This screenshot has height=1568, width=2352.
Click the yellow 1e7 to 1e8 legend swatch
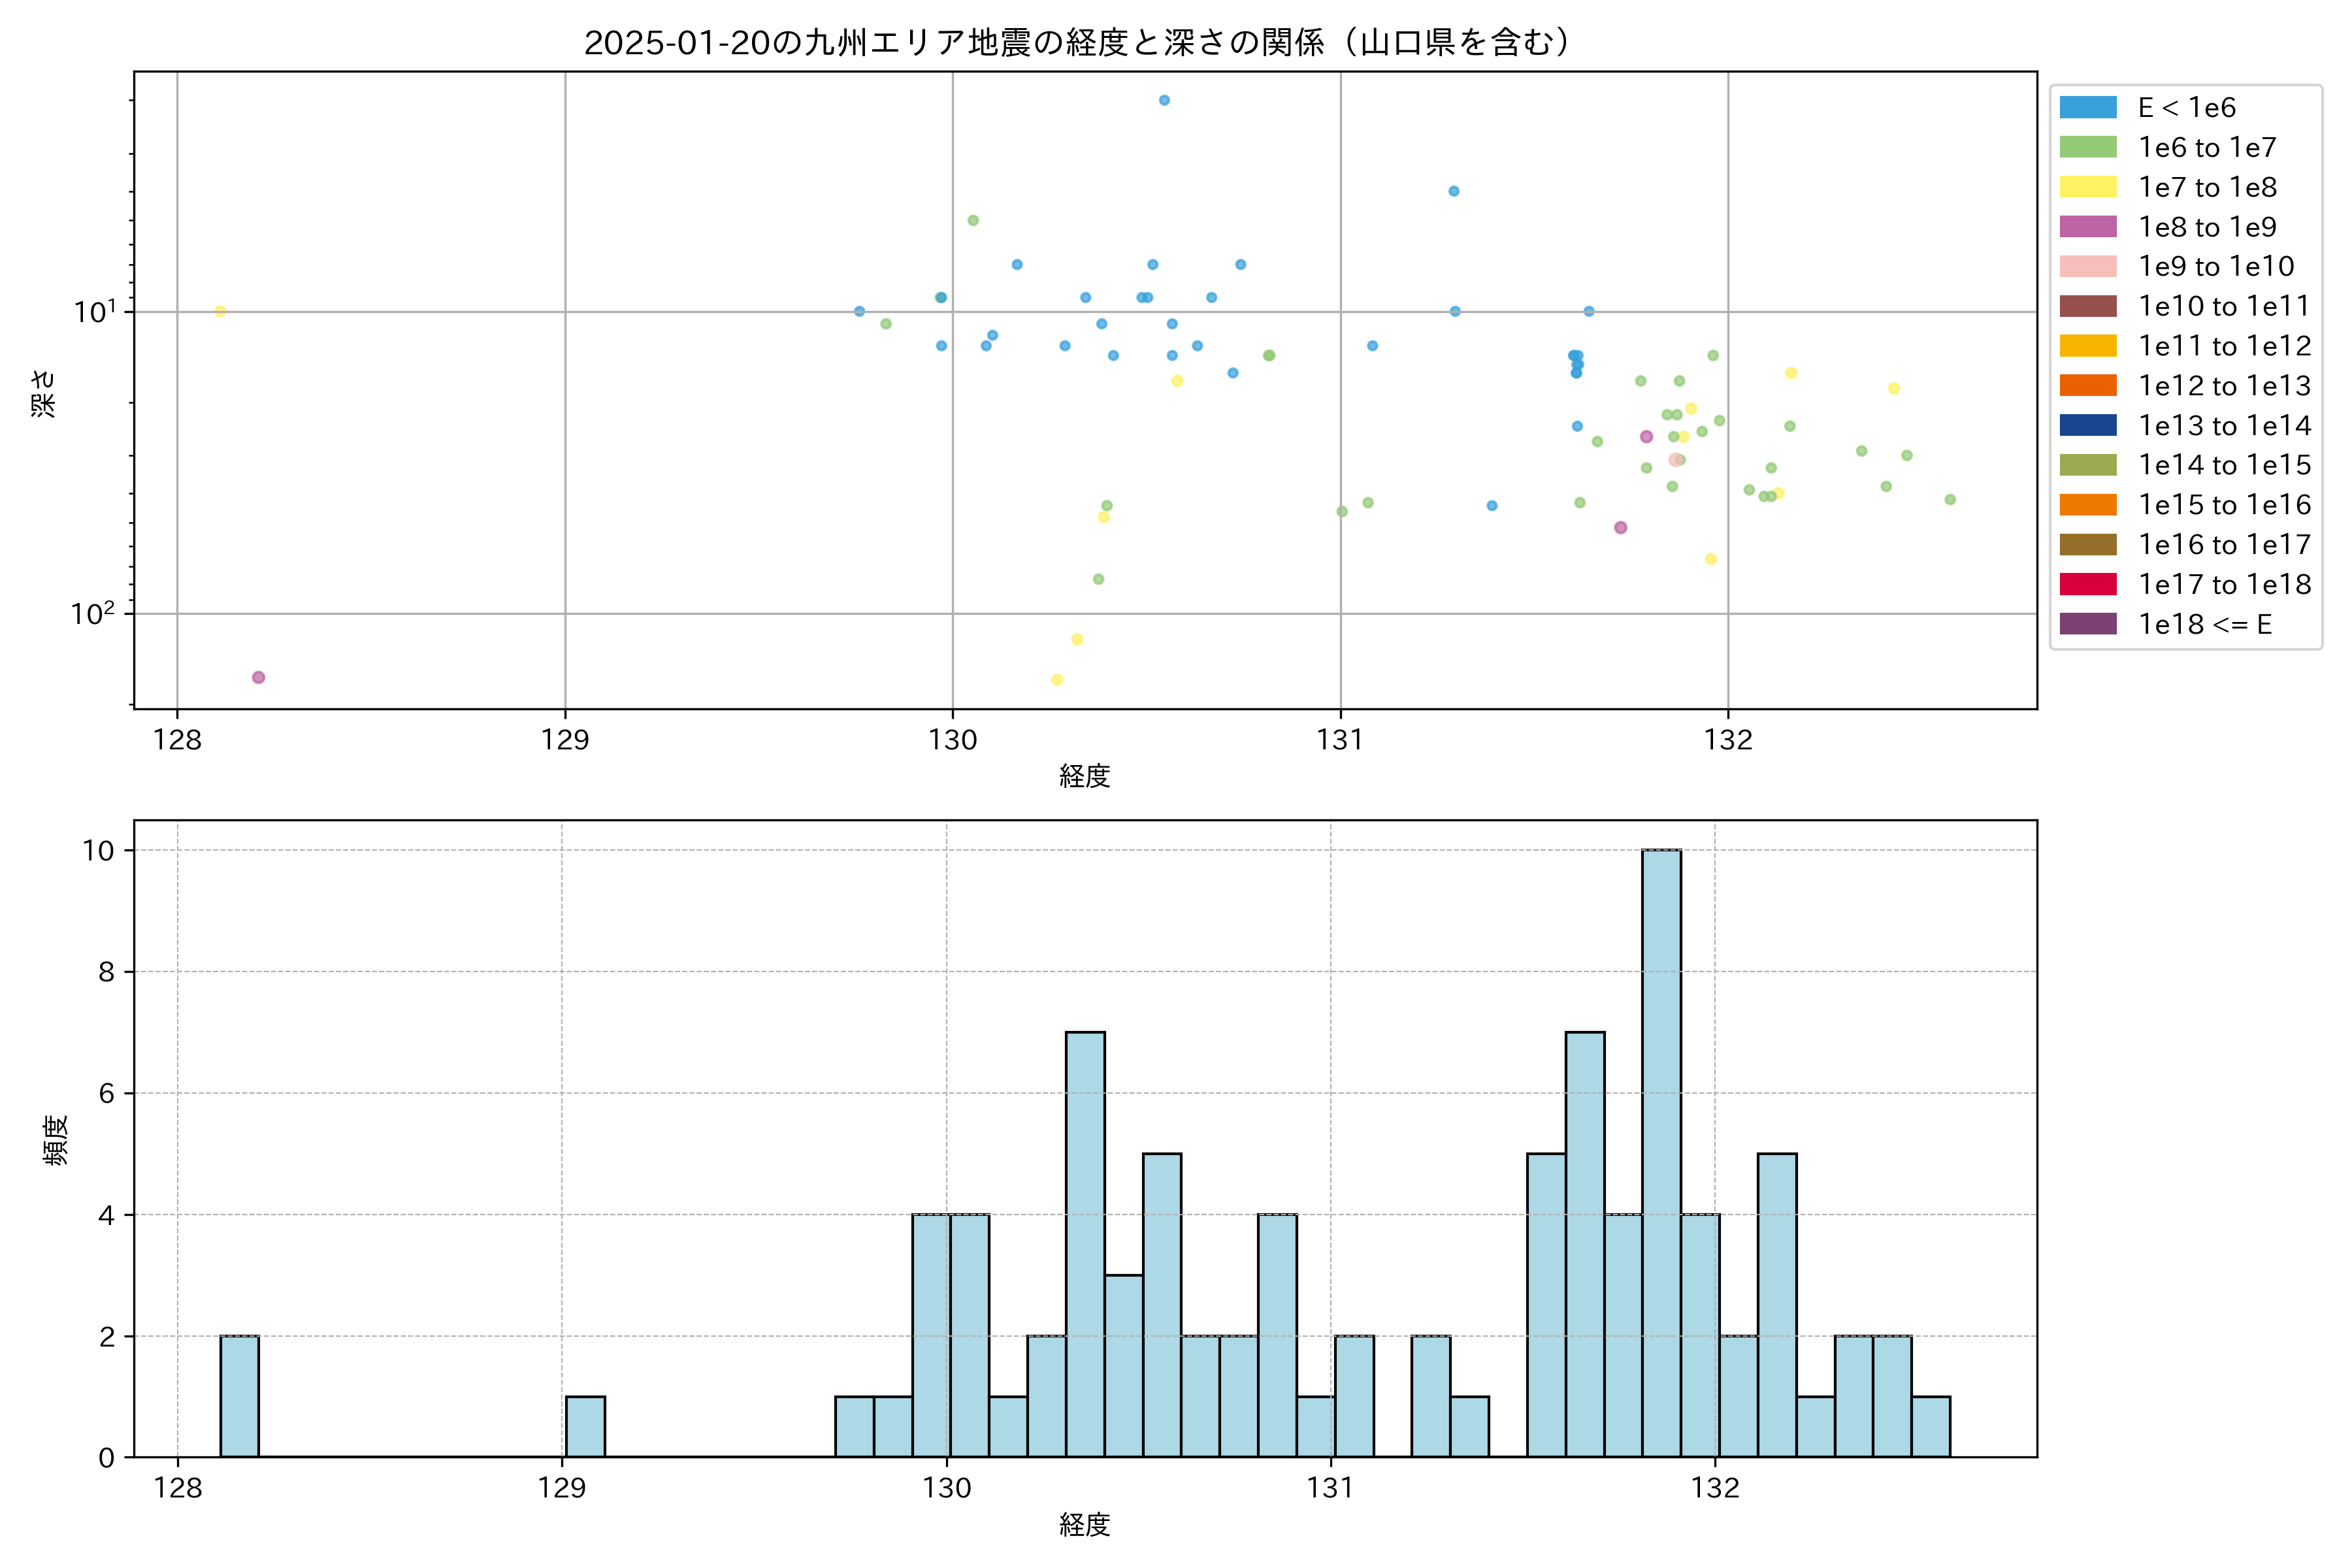[x=2087, y=187]
